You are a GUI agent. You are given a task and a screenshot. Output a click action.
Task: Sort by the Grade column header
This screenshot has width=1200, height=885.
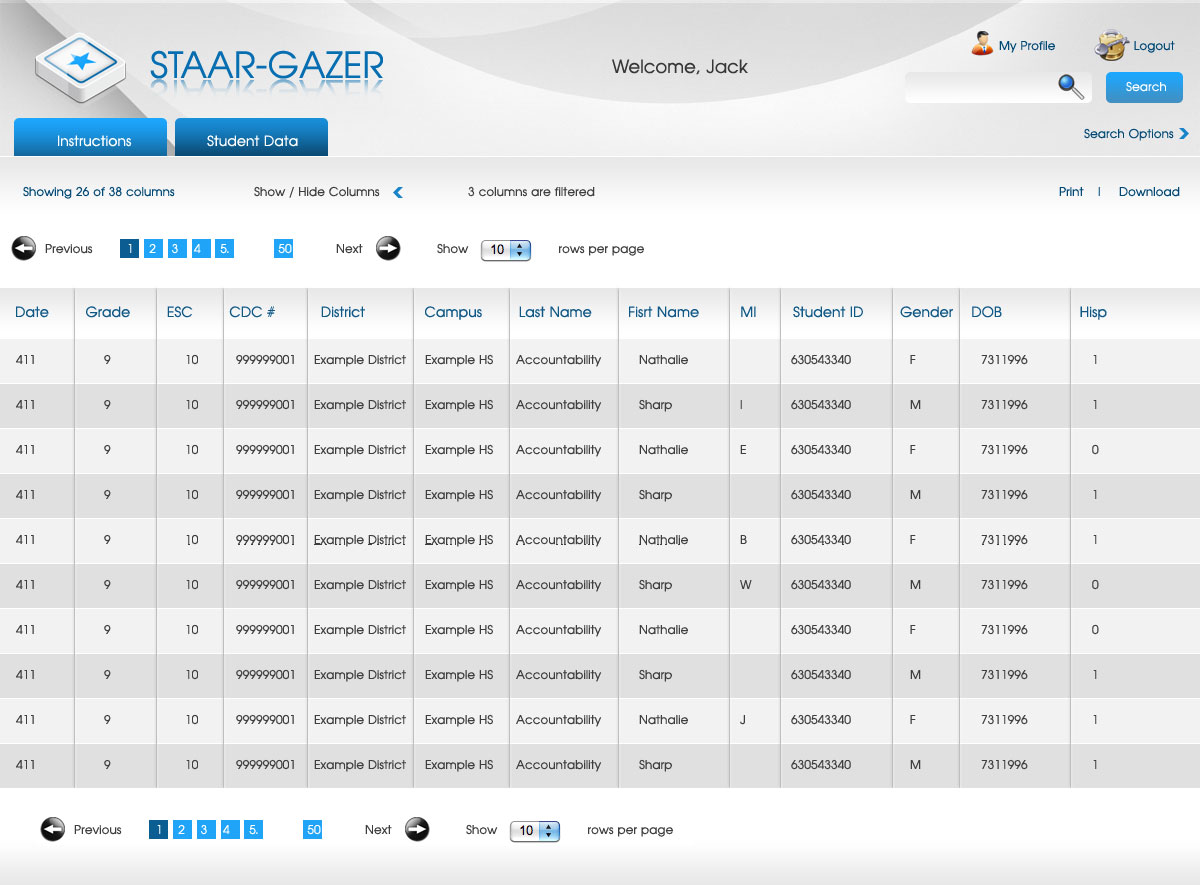coord(108,312)
